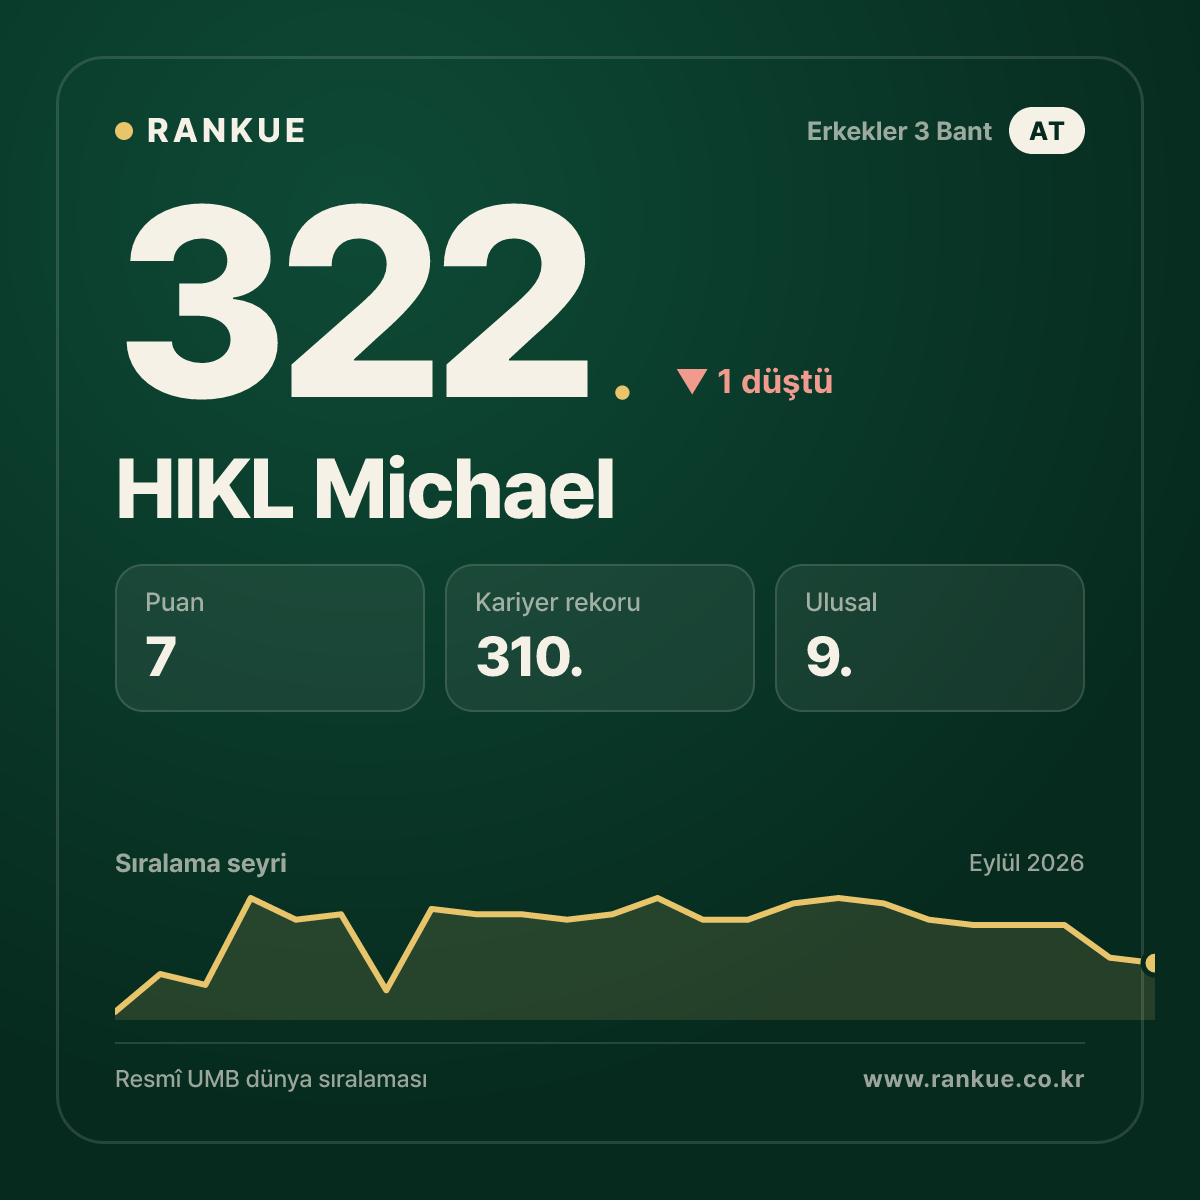
Task: Select the AT country badge
Action: coord(1046,131)
